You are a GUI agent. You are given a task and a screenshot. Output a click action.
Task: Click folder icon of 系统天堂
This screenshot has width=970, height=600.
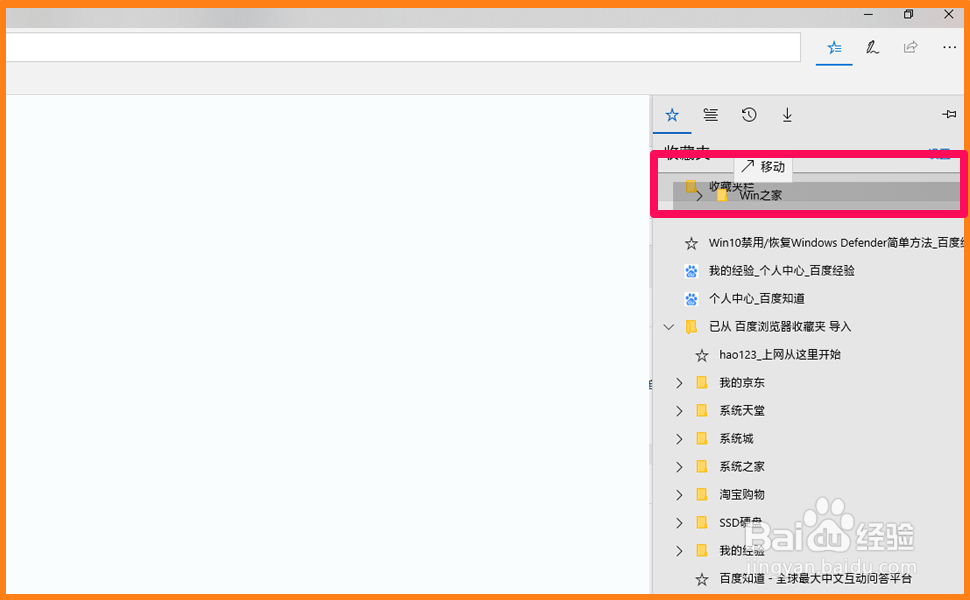coord(702,411)
